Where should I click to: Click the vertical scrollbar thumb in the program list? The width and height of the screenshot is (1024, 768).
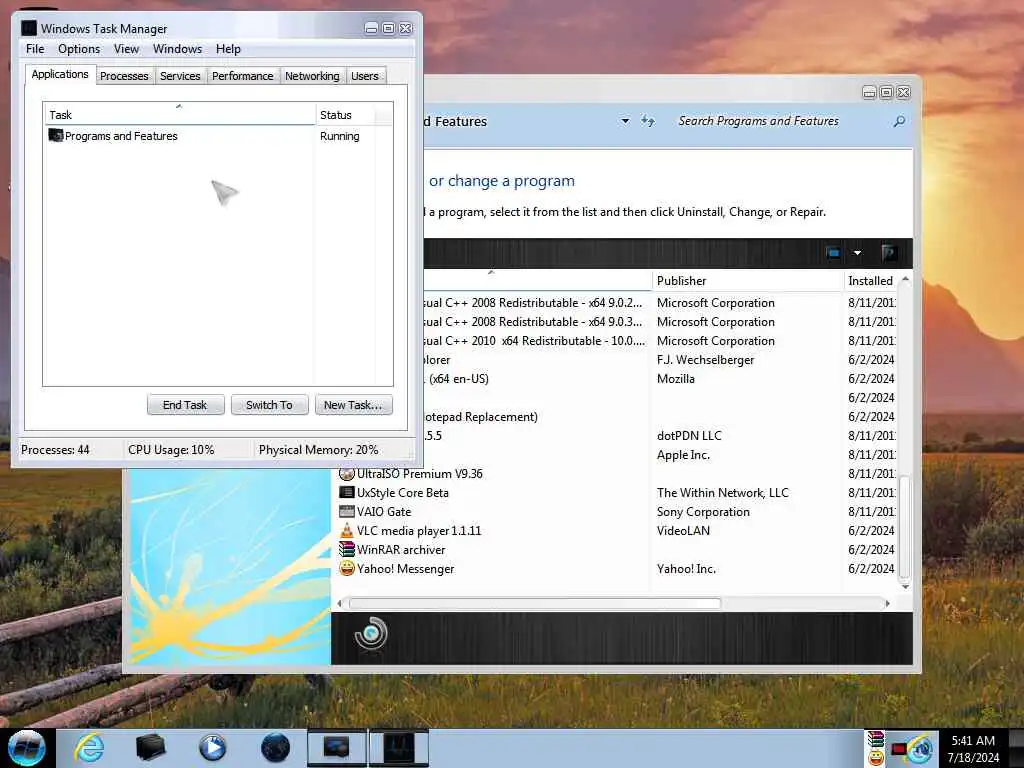tap(904, 528)
